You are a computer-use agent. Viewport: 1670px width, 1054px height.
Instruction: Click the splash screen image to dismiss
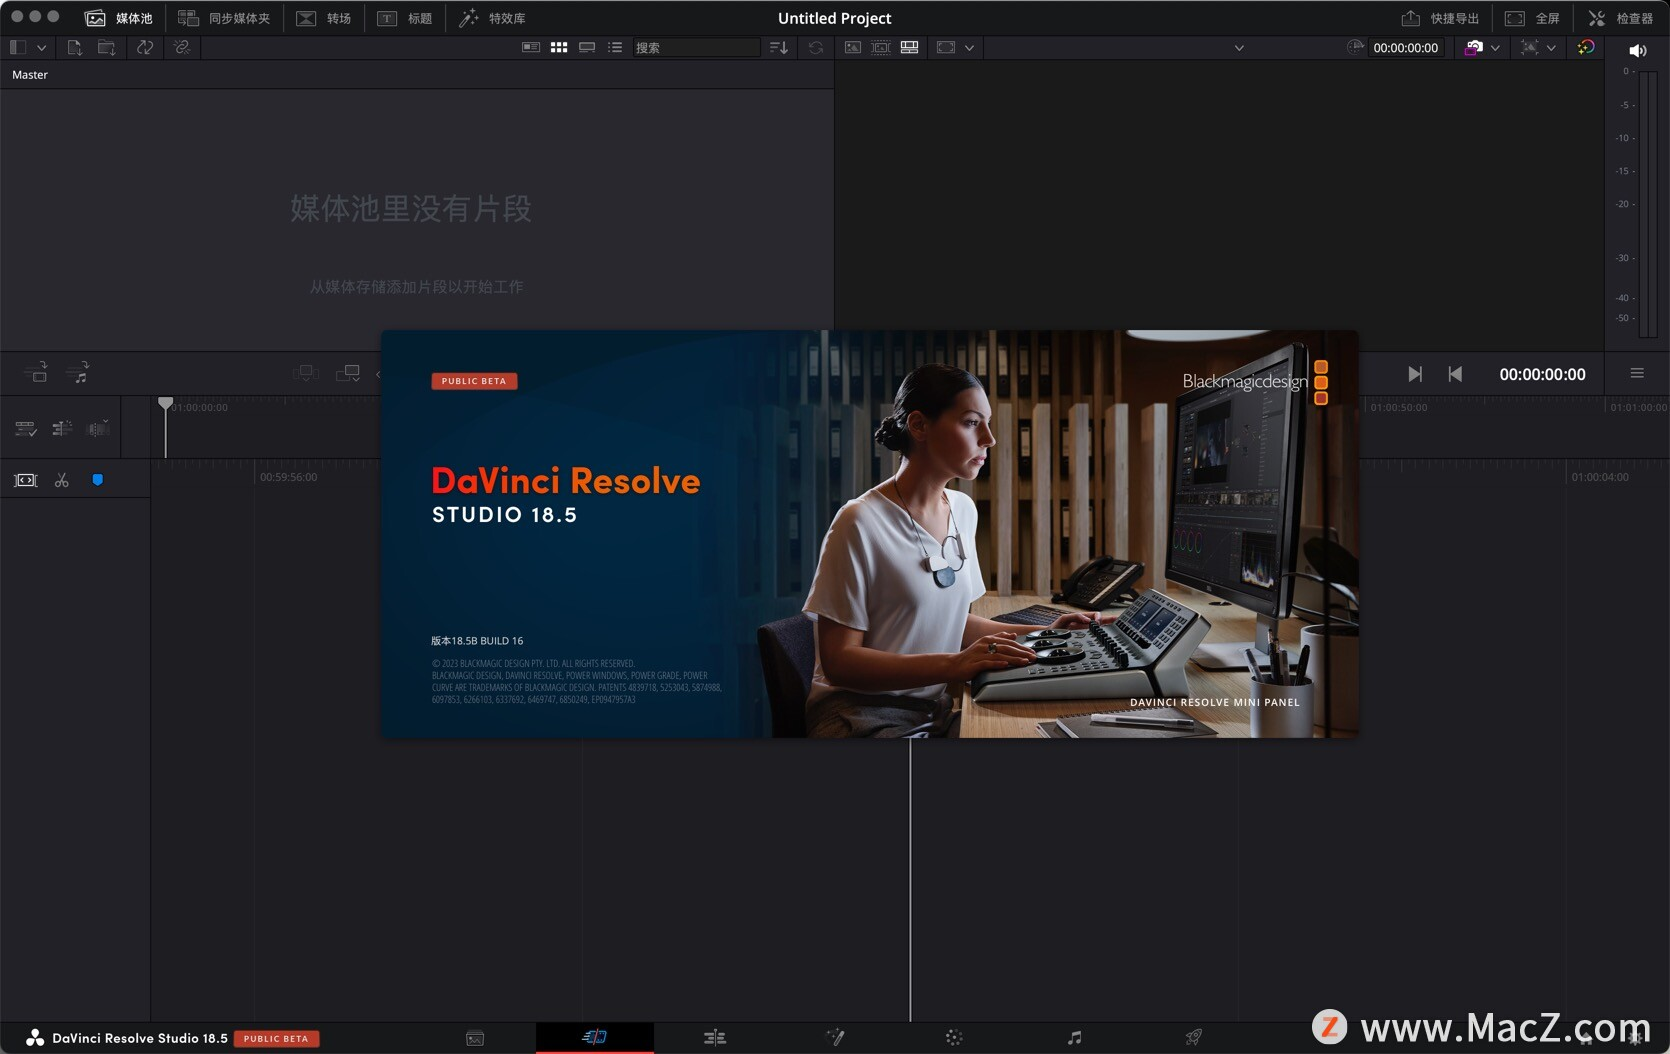coord(869,534)
